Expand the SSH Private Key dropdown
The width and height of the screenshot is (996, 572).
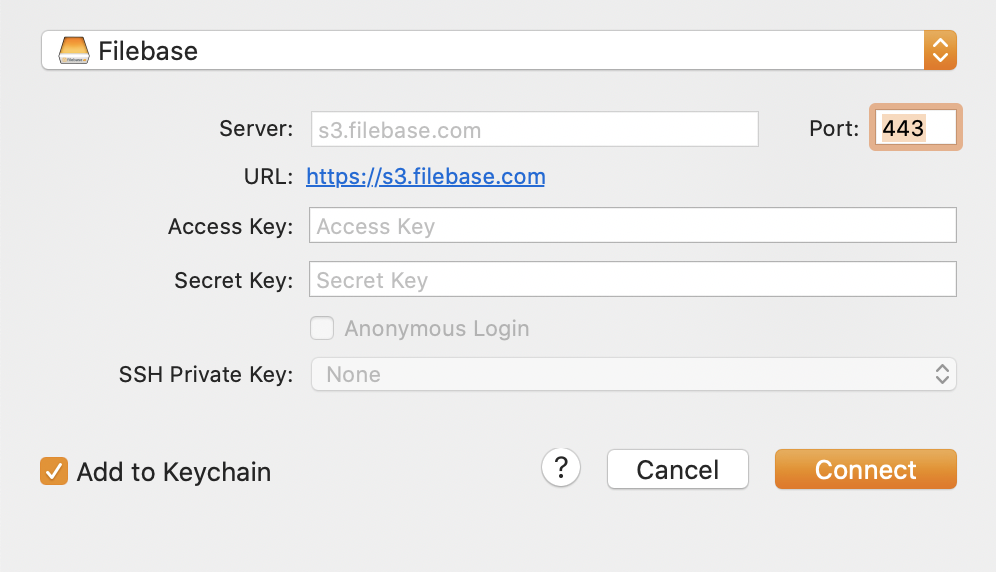point(633,374)
